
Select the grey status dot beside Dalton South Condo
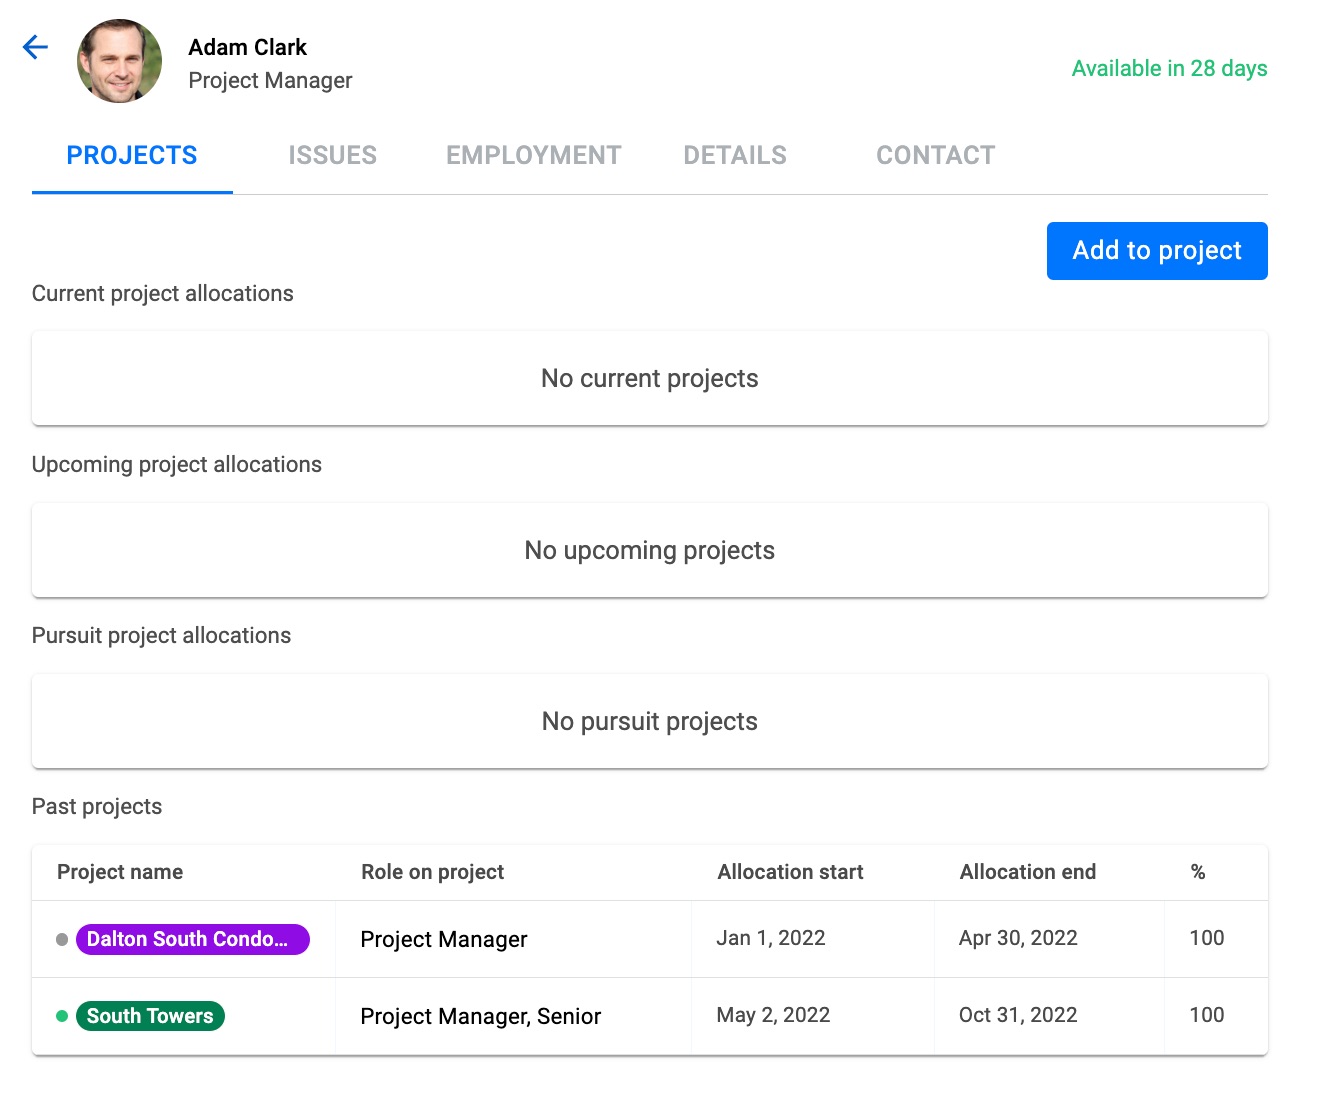(x=62, y=940)
